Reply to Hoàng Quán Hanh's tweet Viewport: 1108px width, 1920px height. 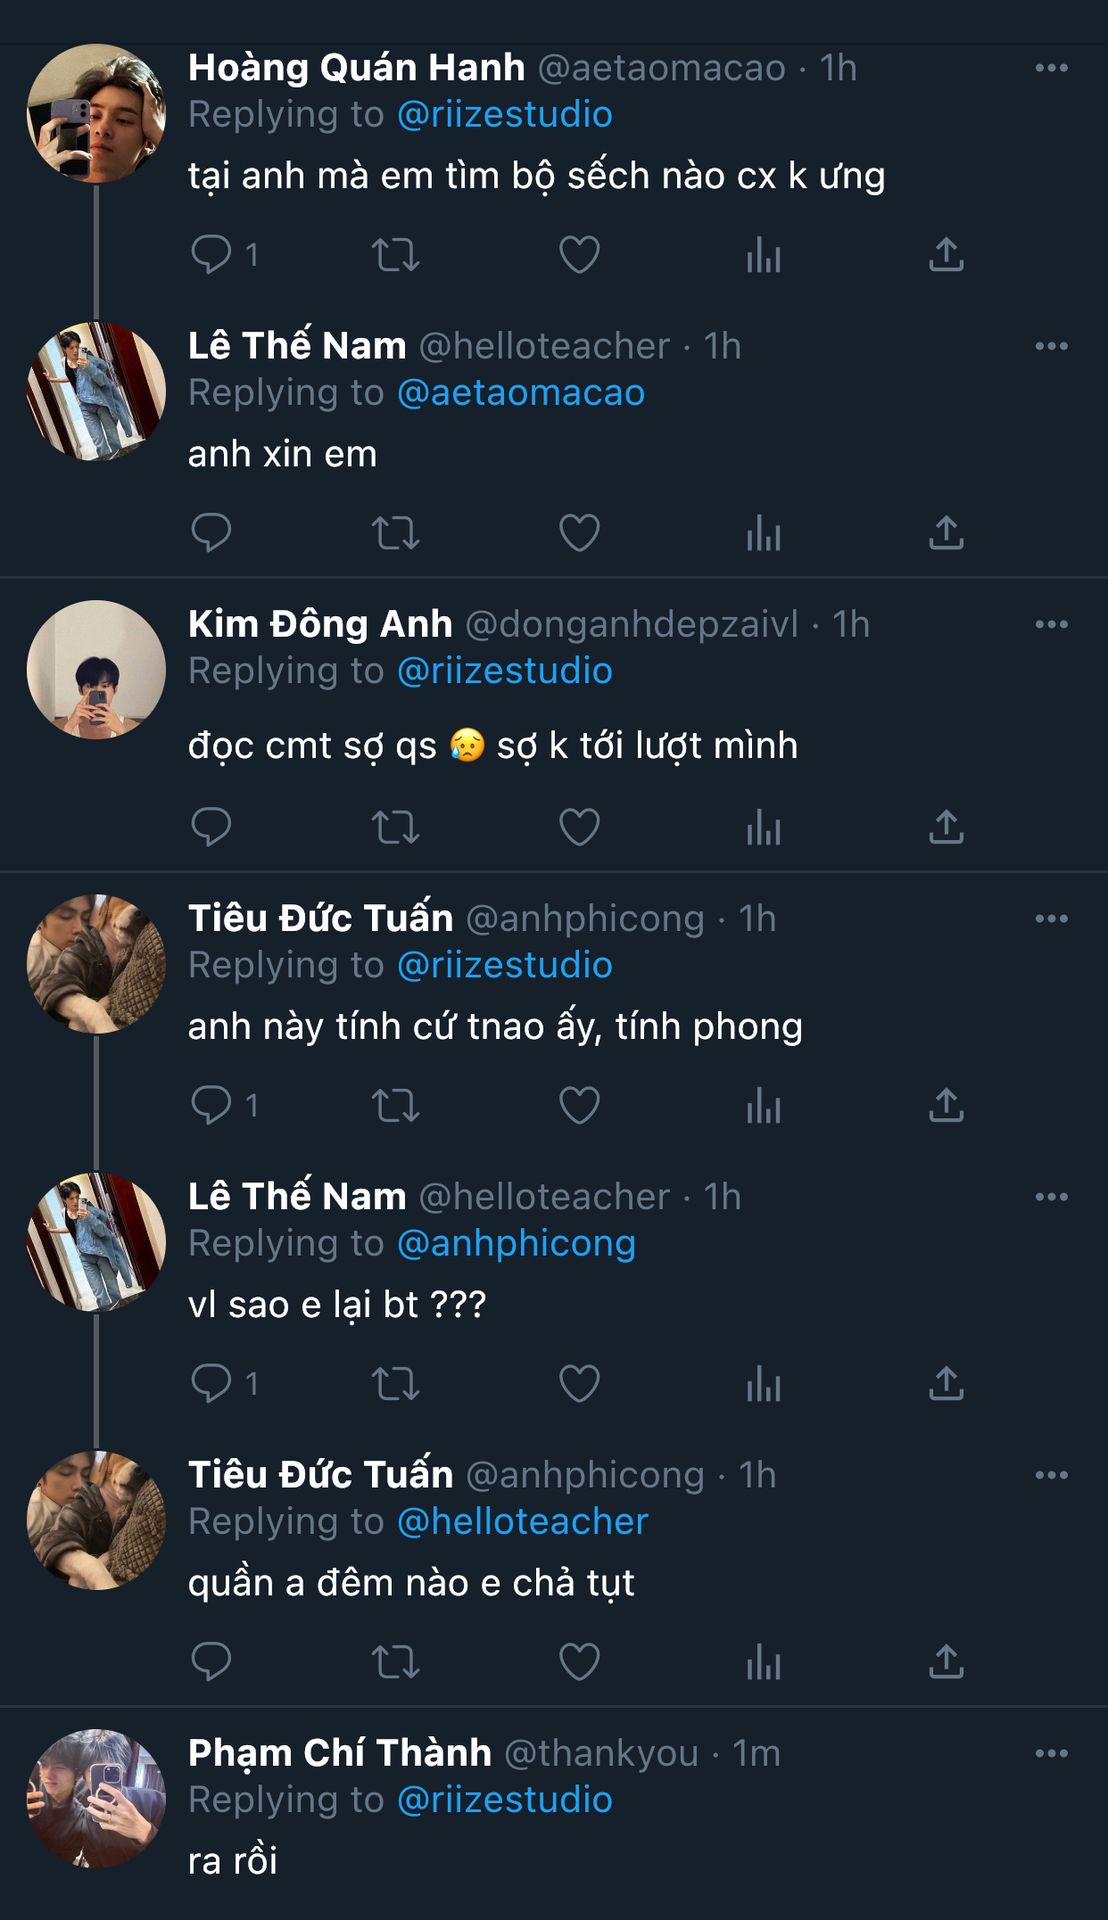point(211,254)
